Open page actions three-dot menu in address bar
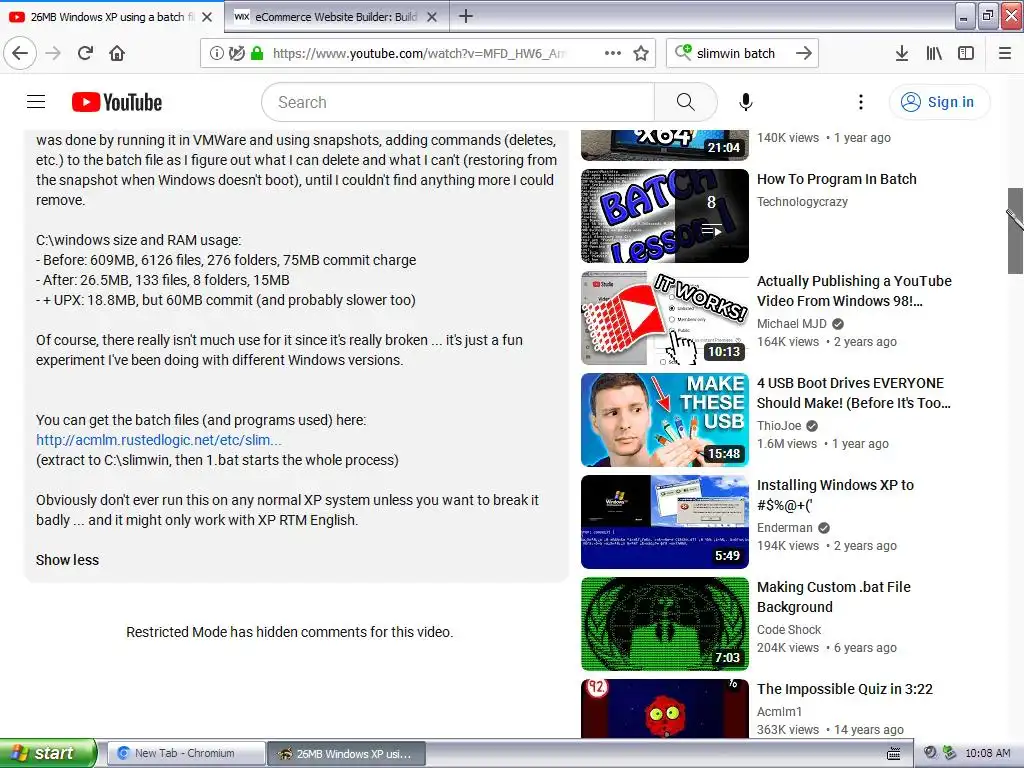 613,53
